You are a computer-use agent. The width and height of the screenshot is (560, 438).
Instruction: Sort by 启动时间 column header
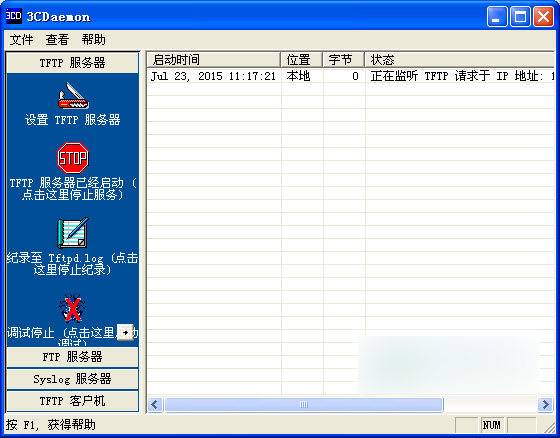(x=214, y=60)
